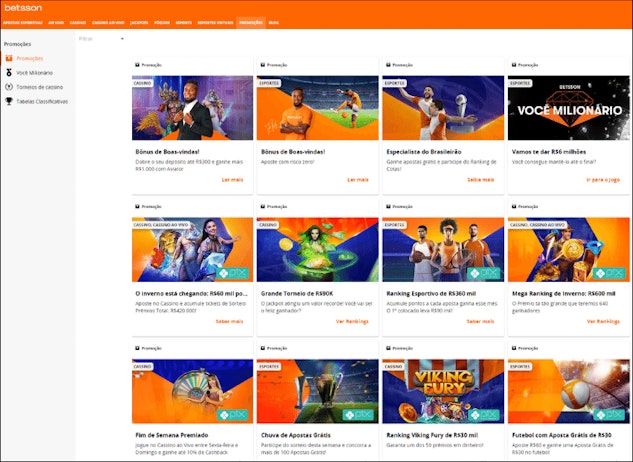Open the sports welcome bonus football banner

(x=318, y=108)
